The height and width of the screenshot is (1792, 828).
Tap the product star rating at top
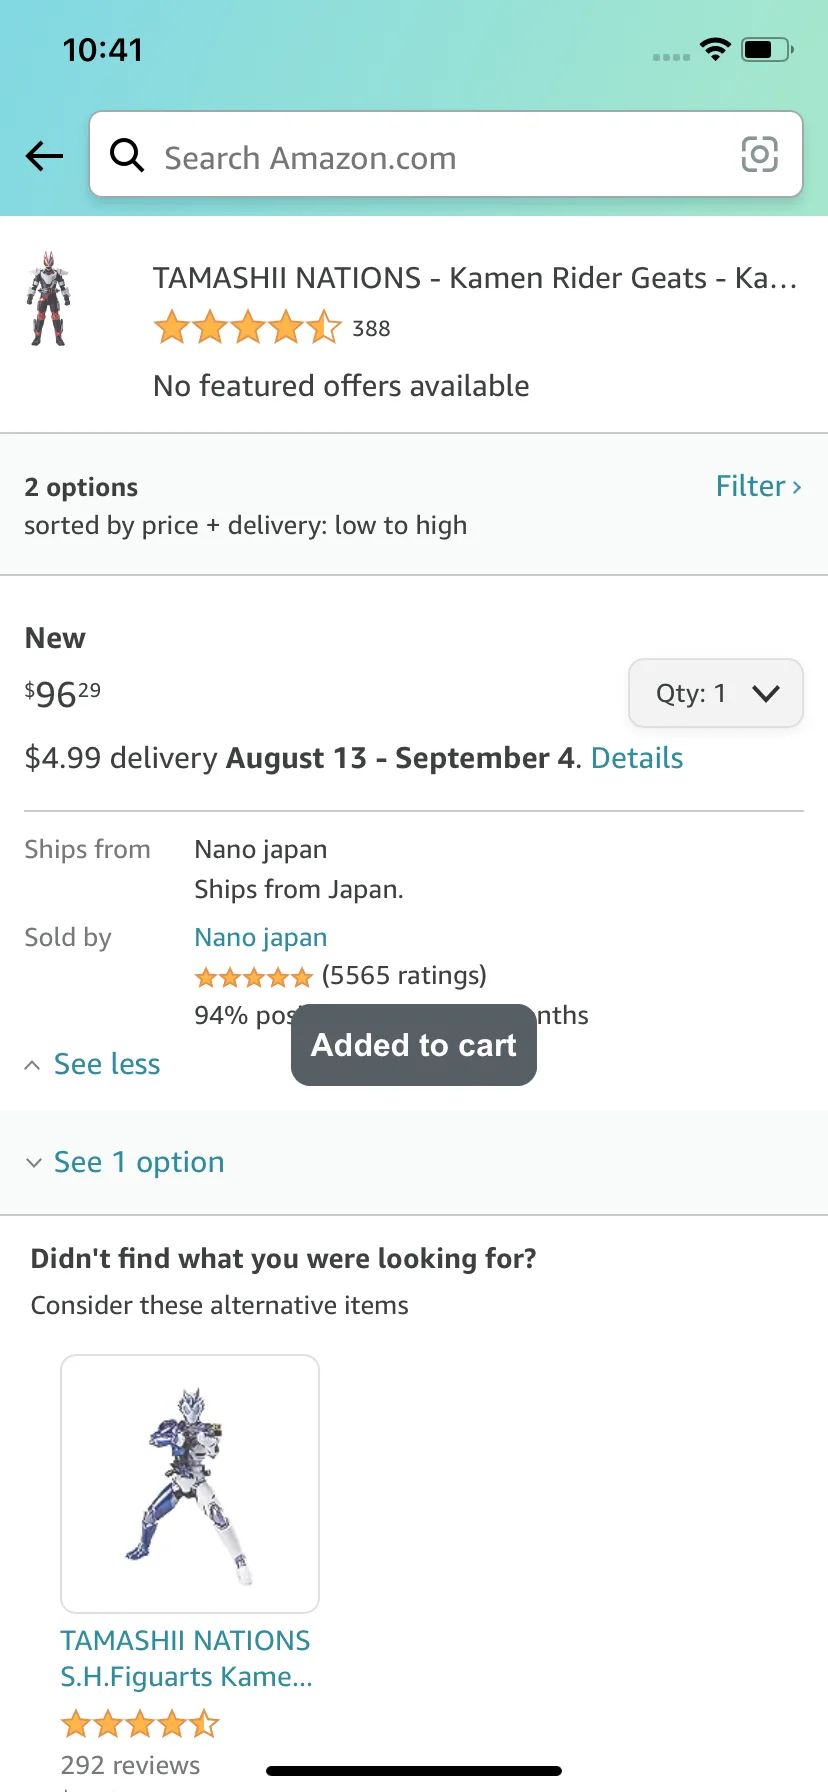click(x=247, y=327)
